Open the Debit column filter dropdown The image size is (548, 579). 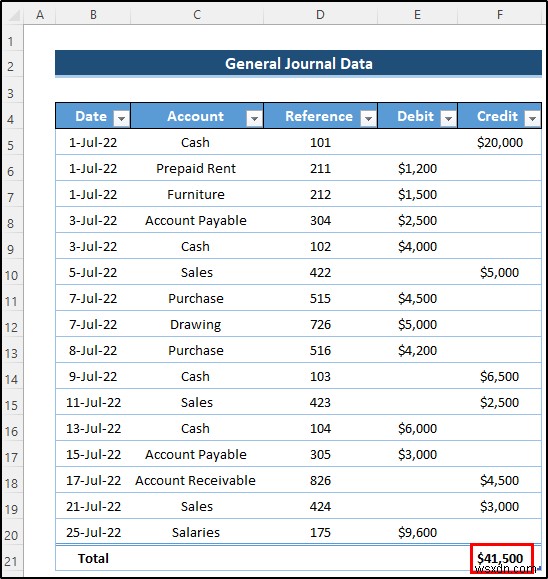[448, 119]
